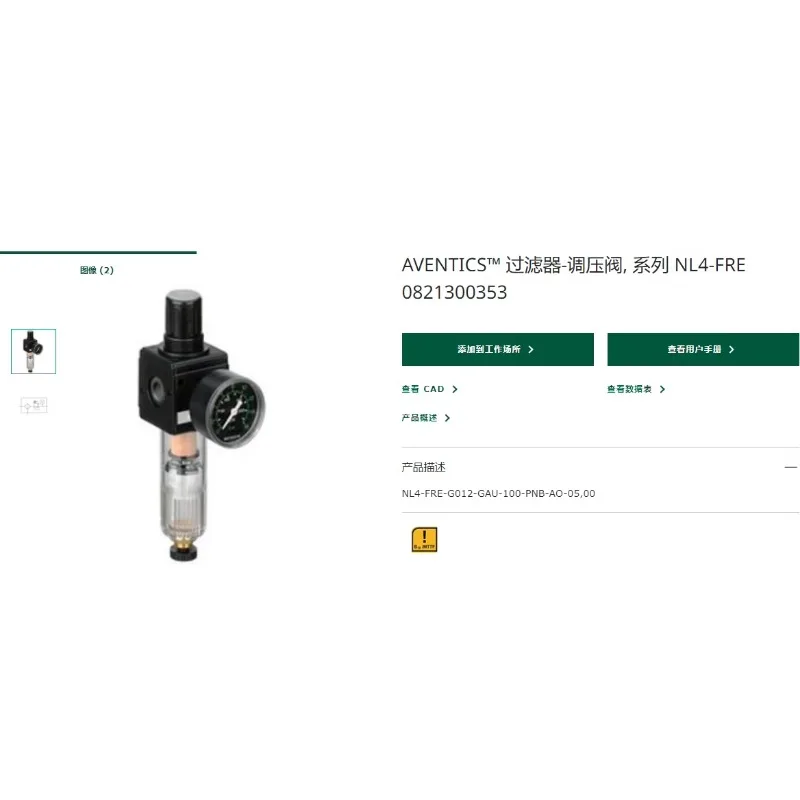This screenshot has width=800, height=800.
Task: Click the large filter-regulator product image
Action: (x=201, y=425)
